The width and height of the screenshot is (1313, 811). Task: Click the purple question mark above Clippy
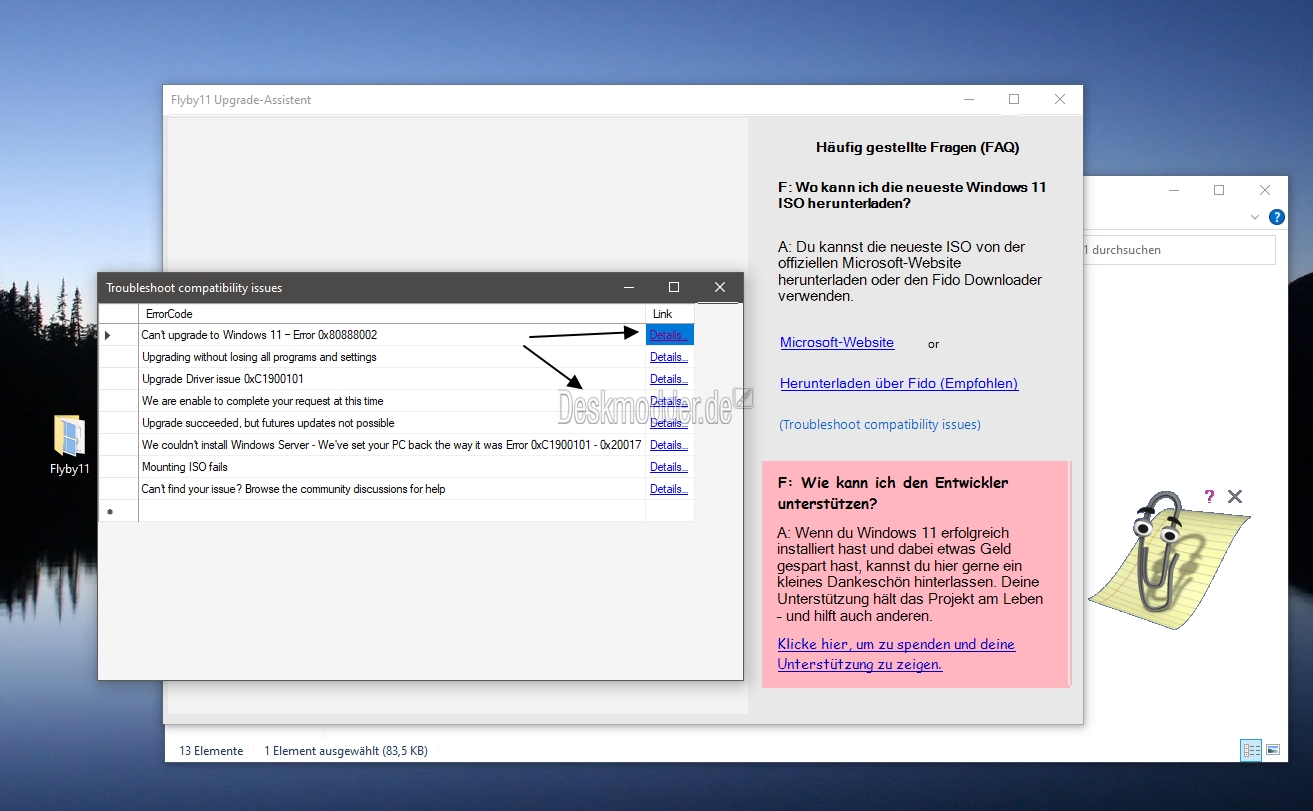[1209, 496]
